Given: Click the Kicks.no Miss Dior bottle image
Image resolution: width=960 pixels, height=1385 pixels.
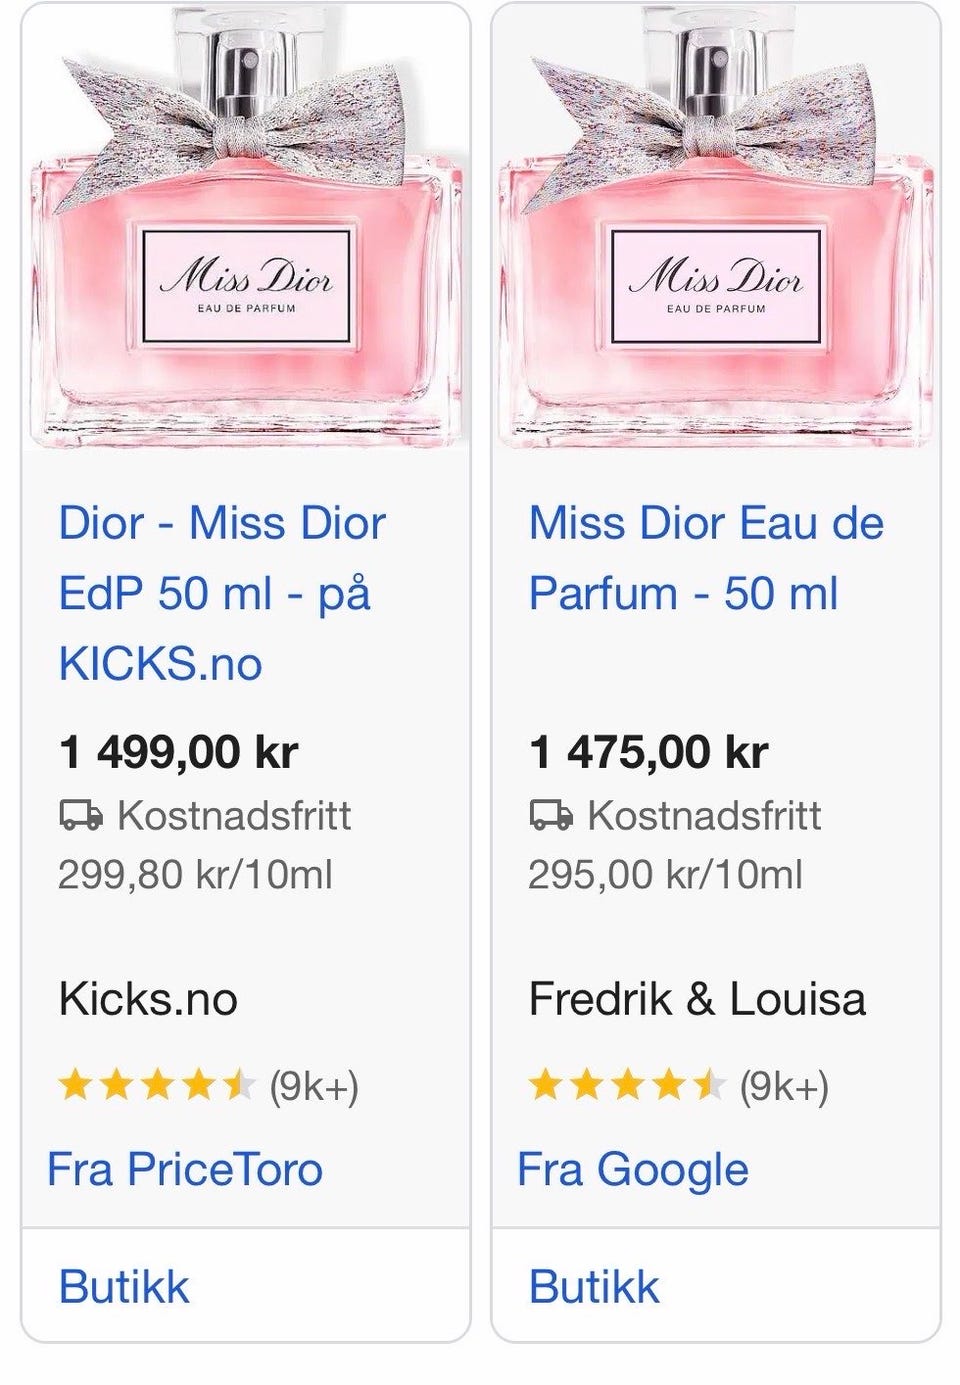Looking at the screenshot, I should 245,230.
